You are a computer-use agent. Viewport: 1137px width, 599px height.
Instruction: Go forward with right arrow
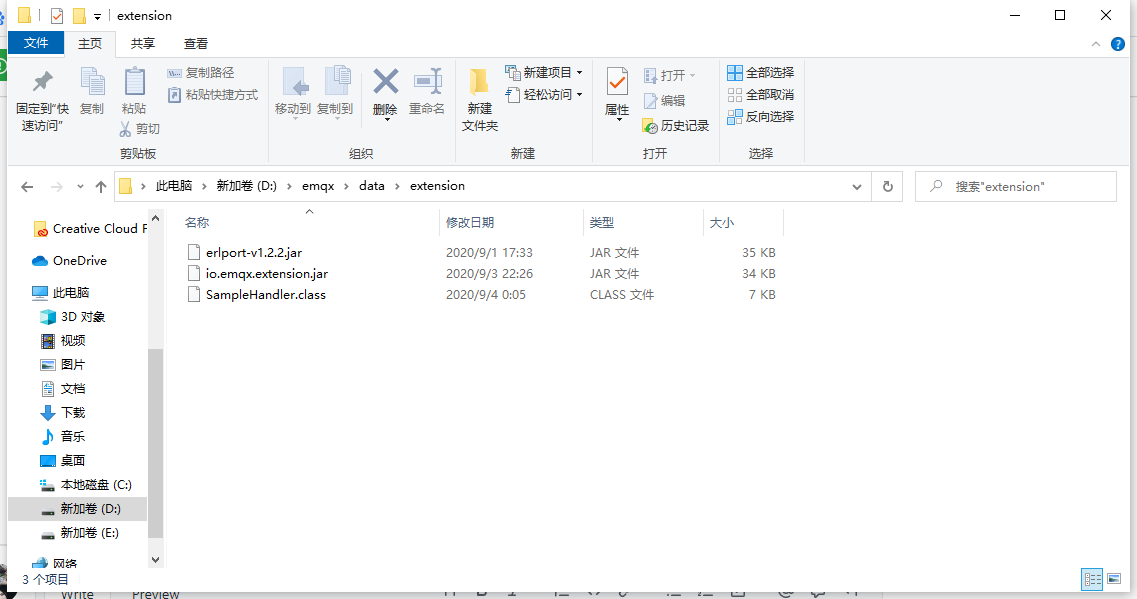(x=57, y=187)
